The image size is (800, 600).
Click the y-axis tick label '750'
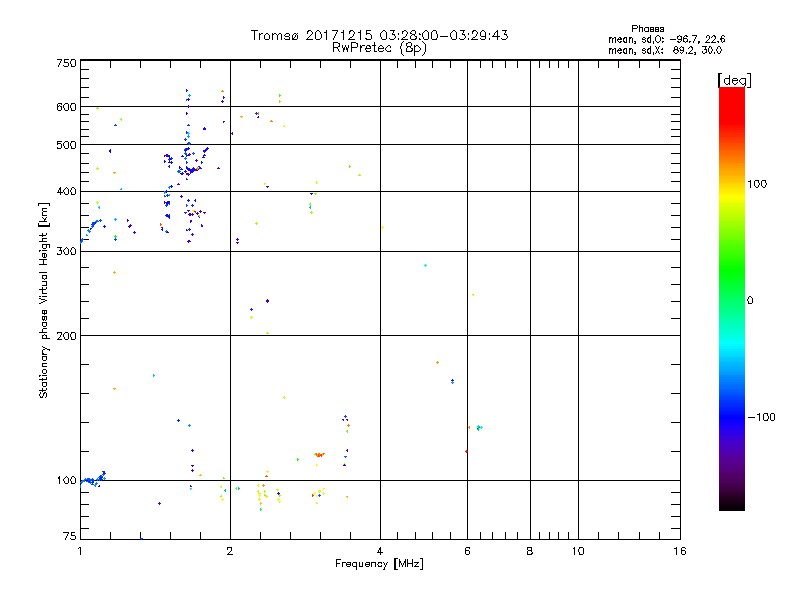point(66,63)
